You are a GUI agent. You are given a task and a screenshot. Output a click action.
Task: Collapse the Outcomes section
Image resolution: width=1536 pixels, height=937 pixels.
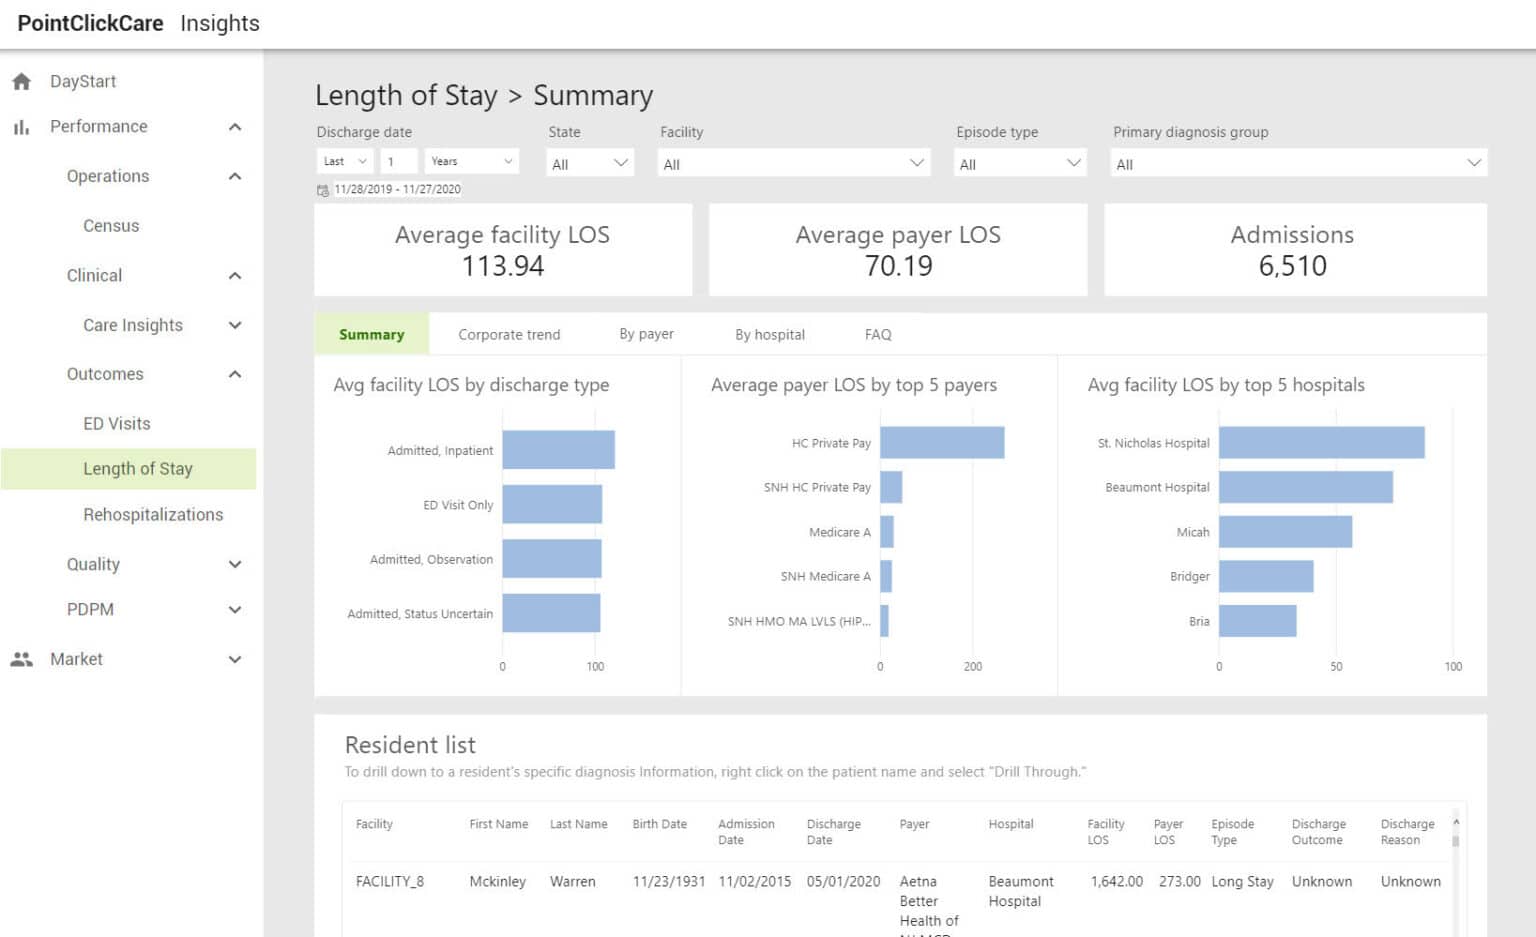tap(235, 374)
